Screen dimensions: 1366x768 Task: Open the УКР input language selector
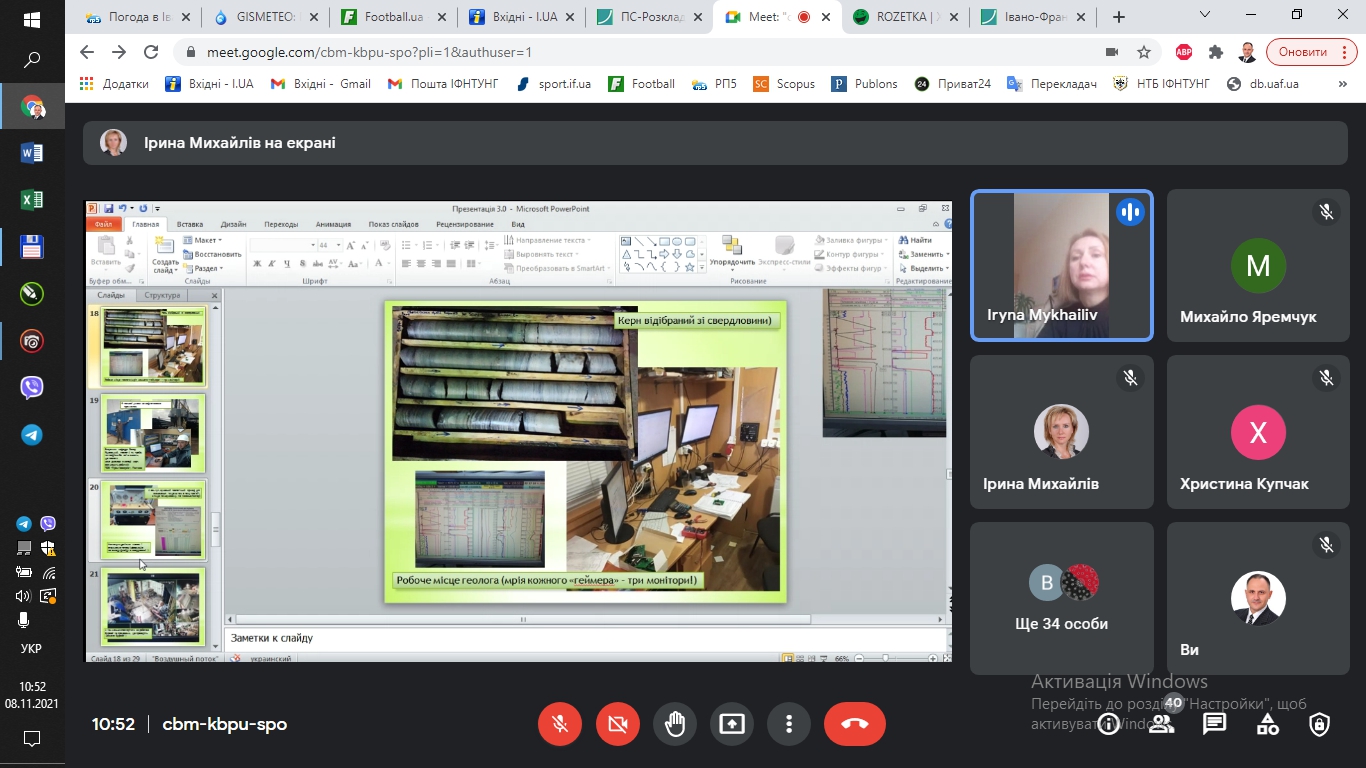(31, 648)
